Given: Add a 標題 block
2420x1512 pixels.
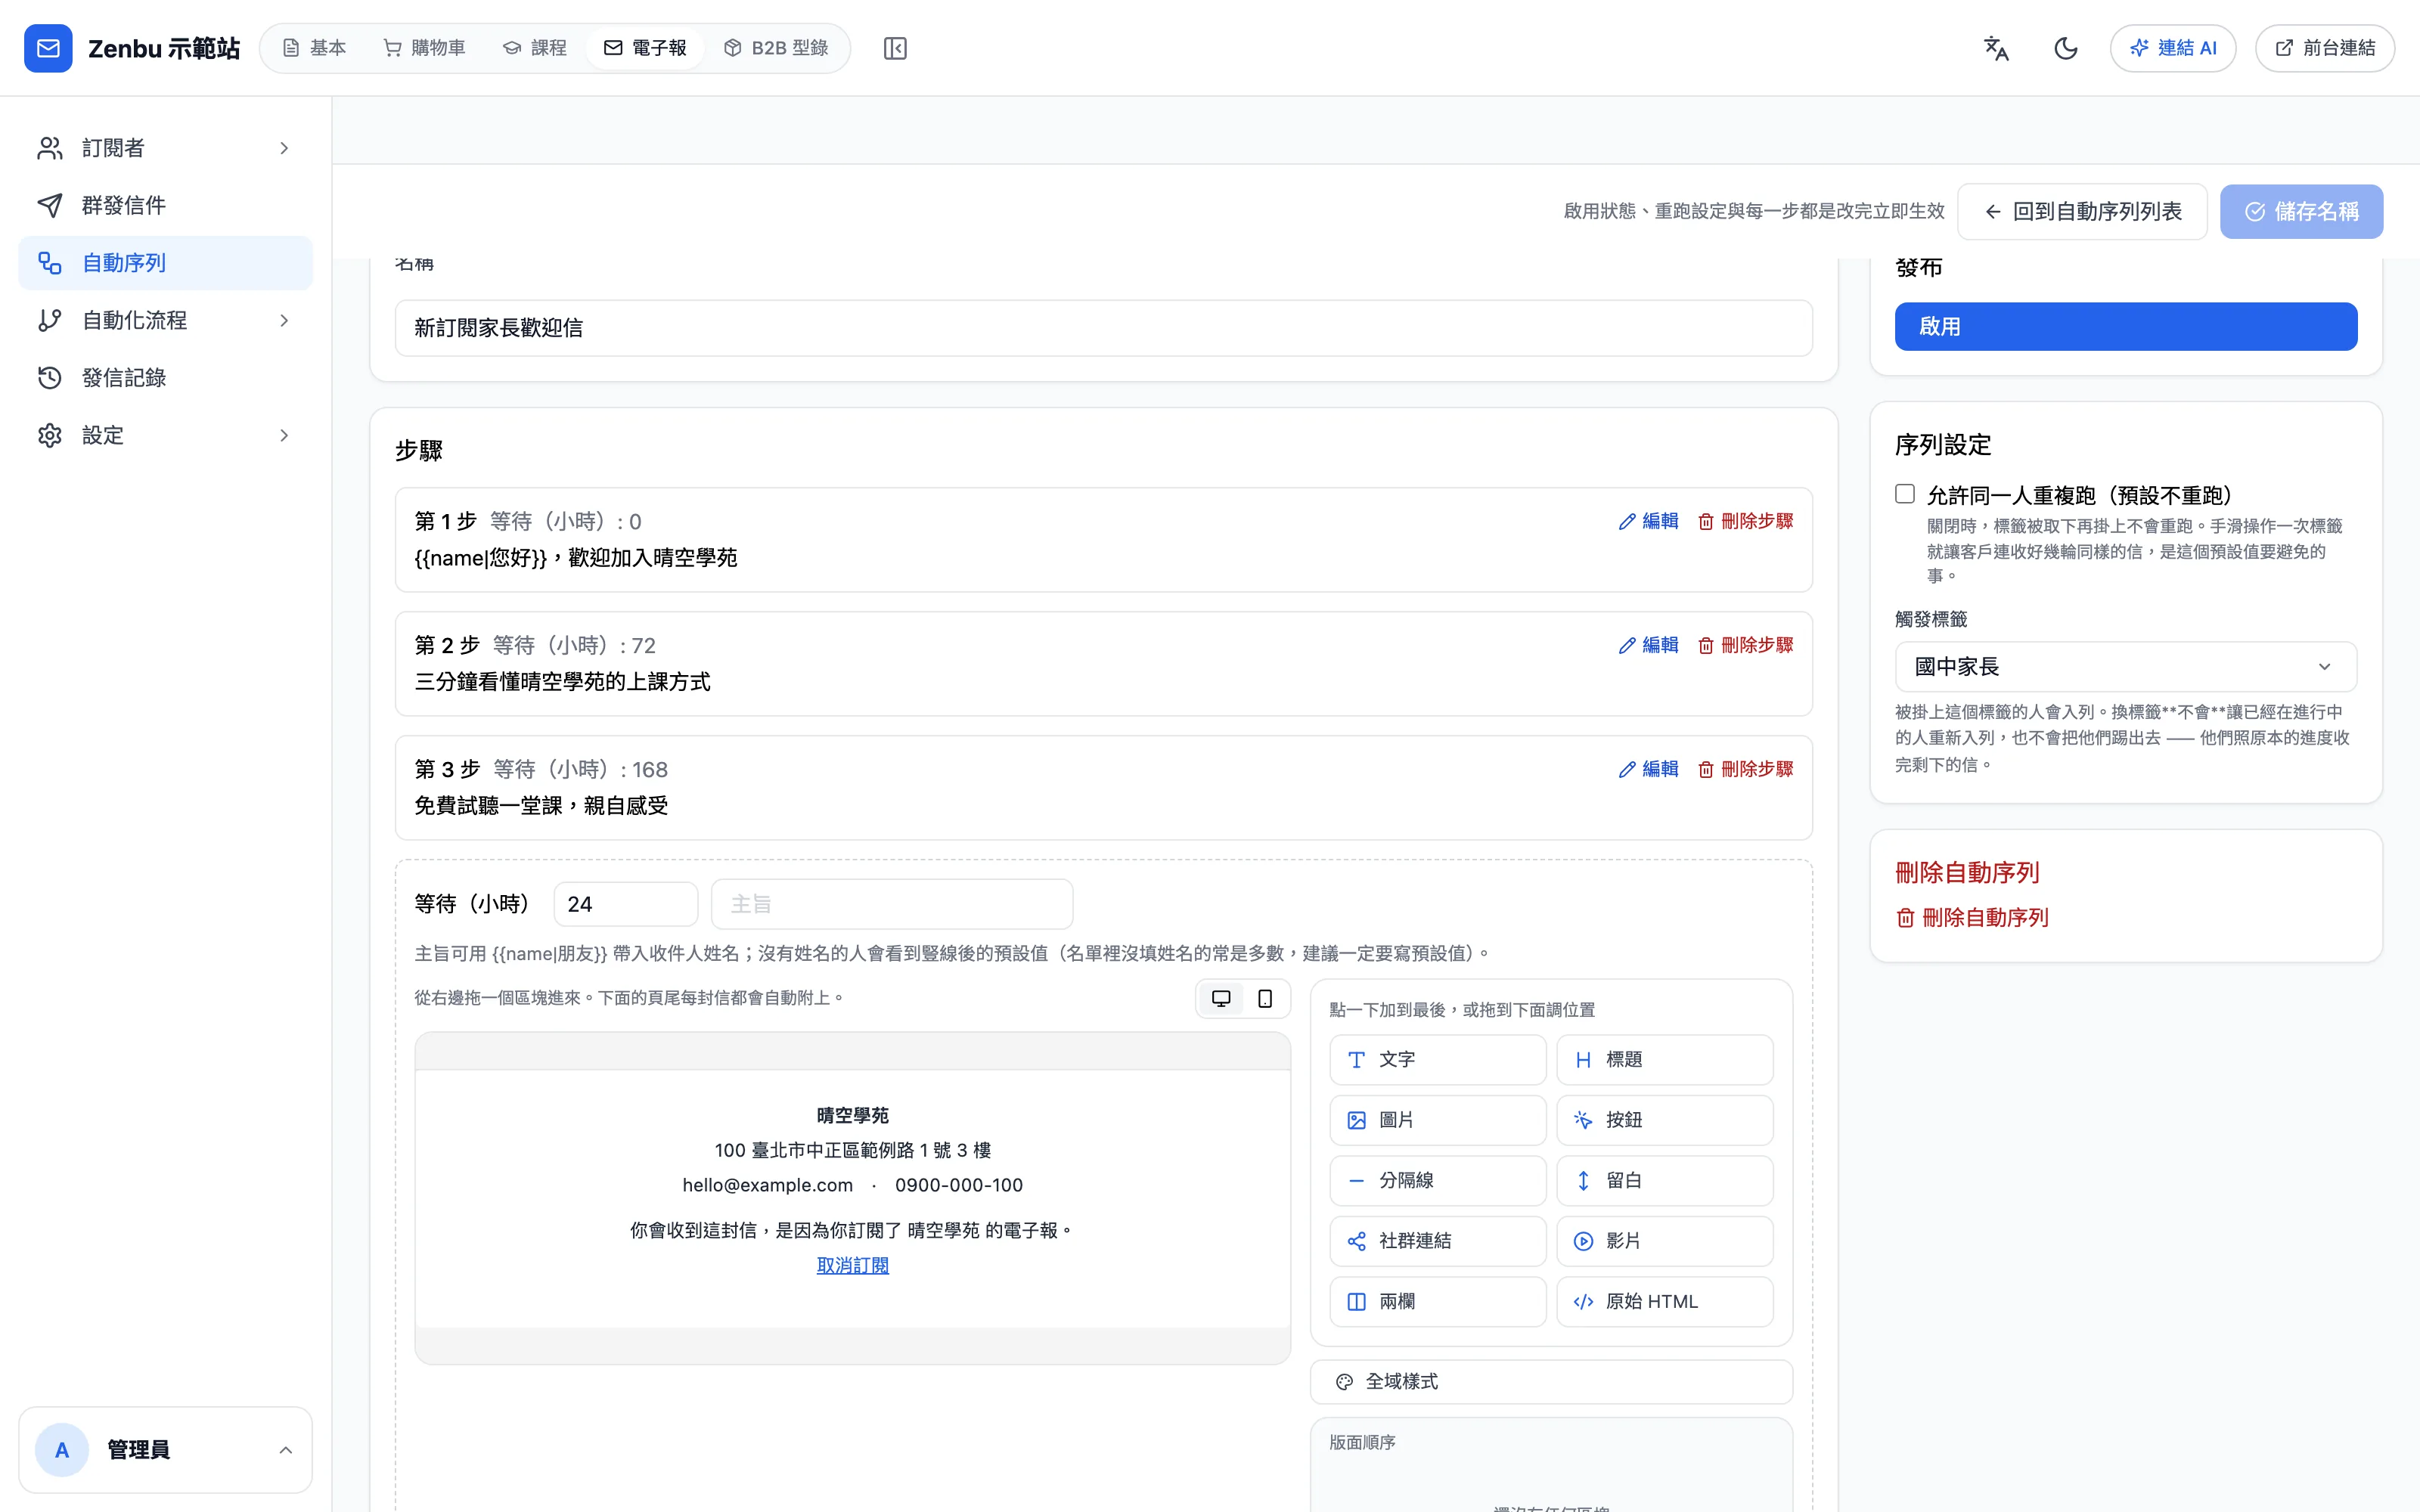Looking at the screenshot, I should 1665,1060.
